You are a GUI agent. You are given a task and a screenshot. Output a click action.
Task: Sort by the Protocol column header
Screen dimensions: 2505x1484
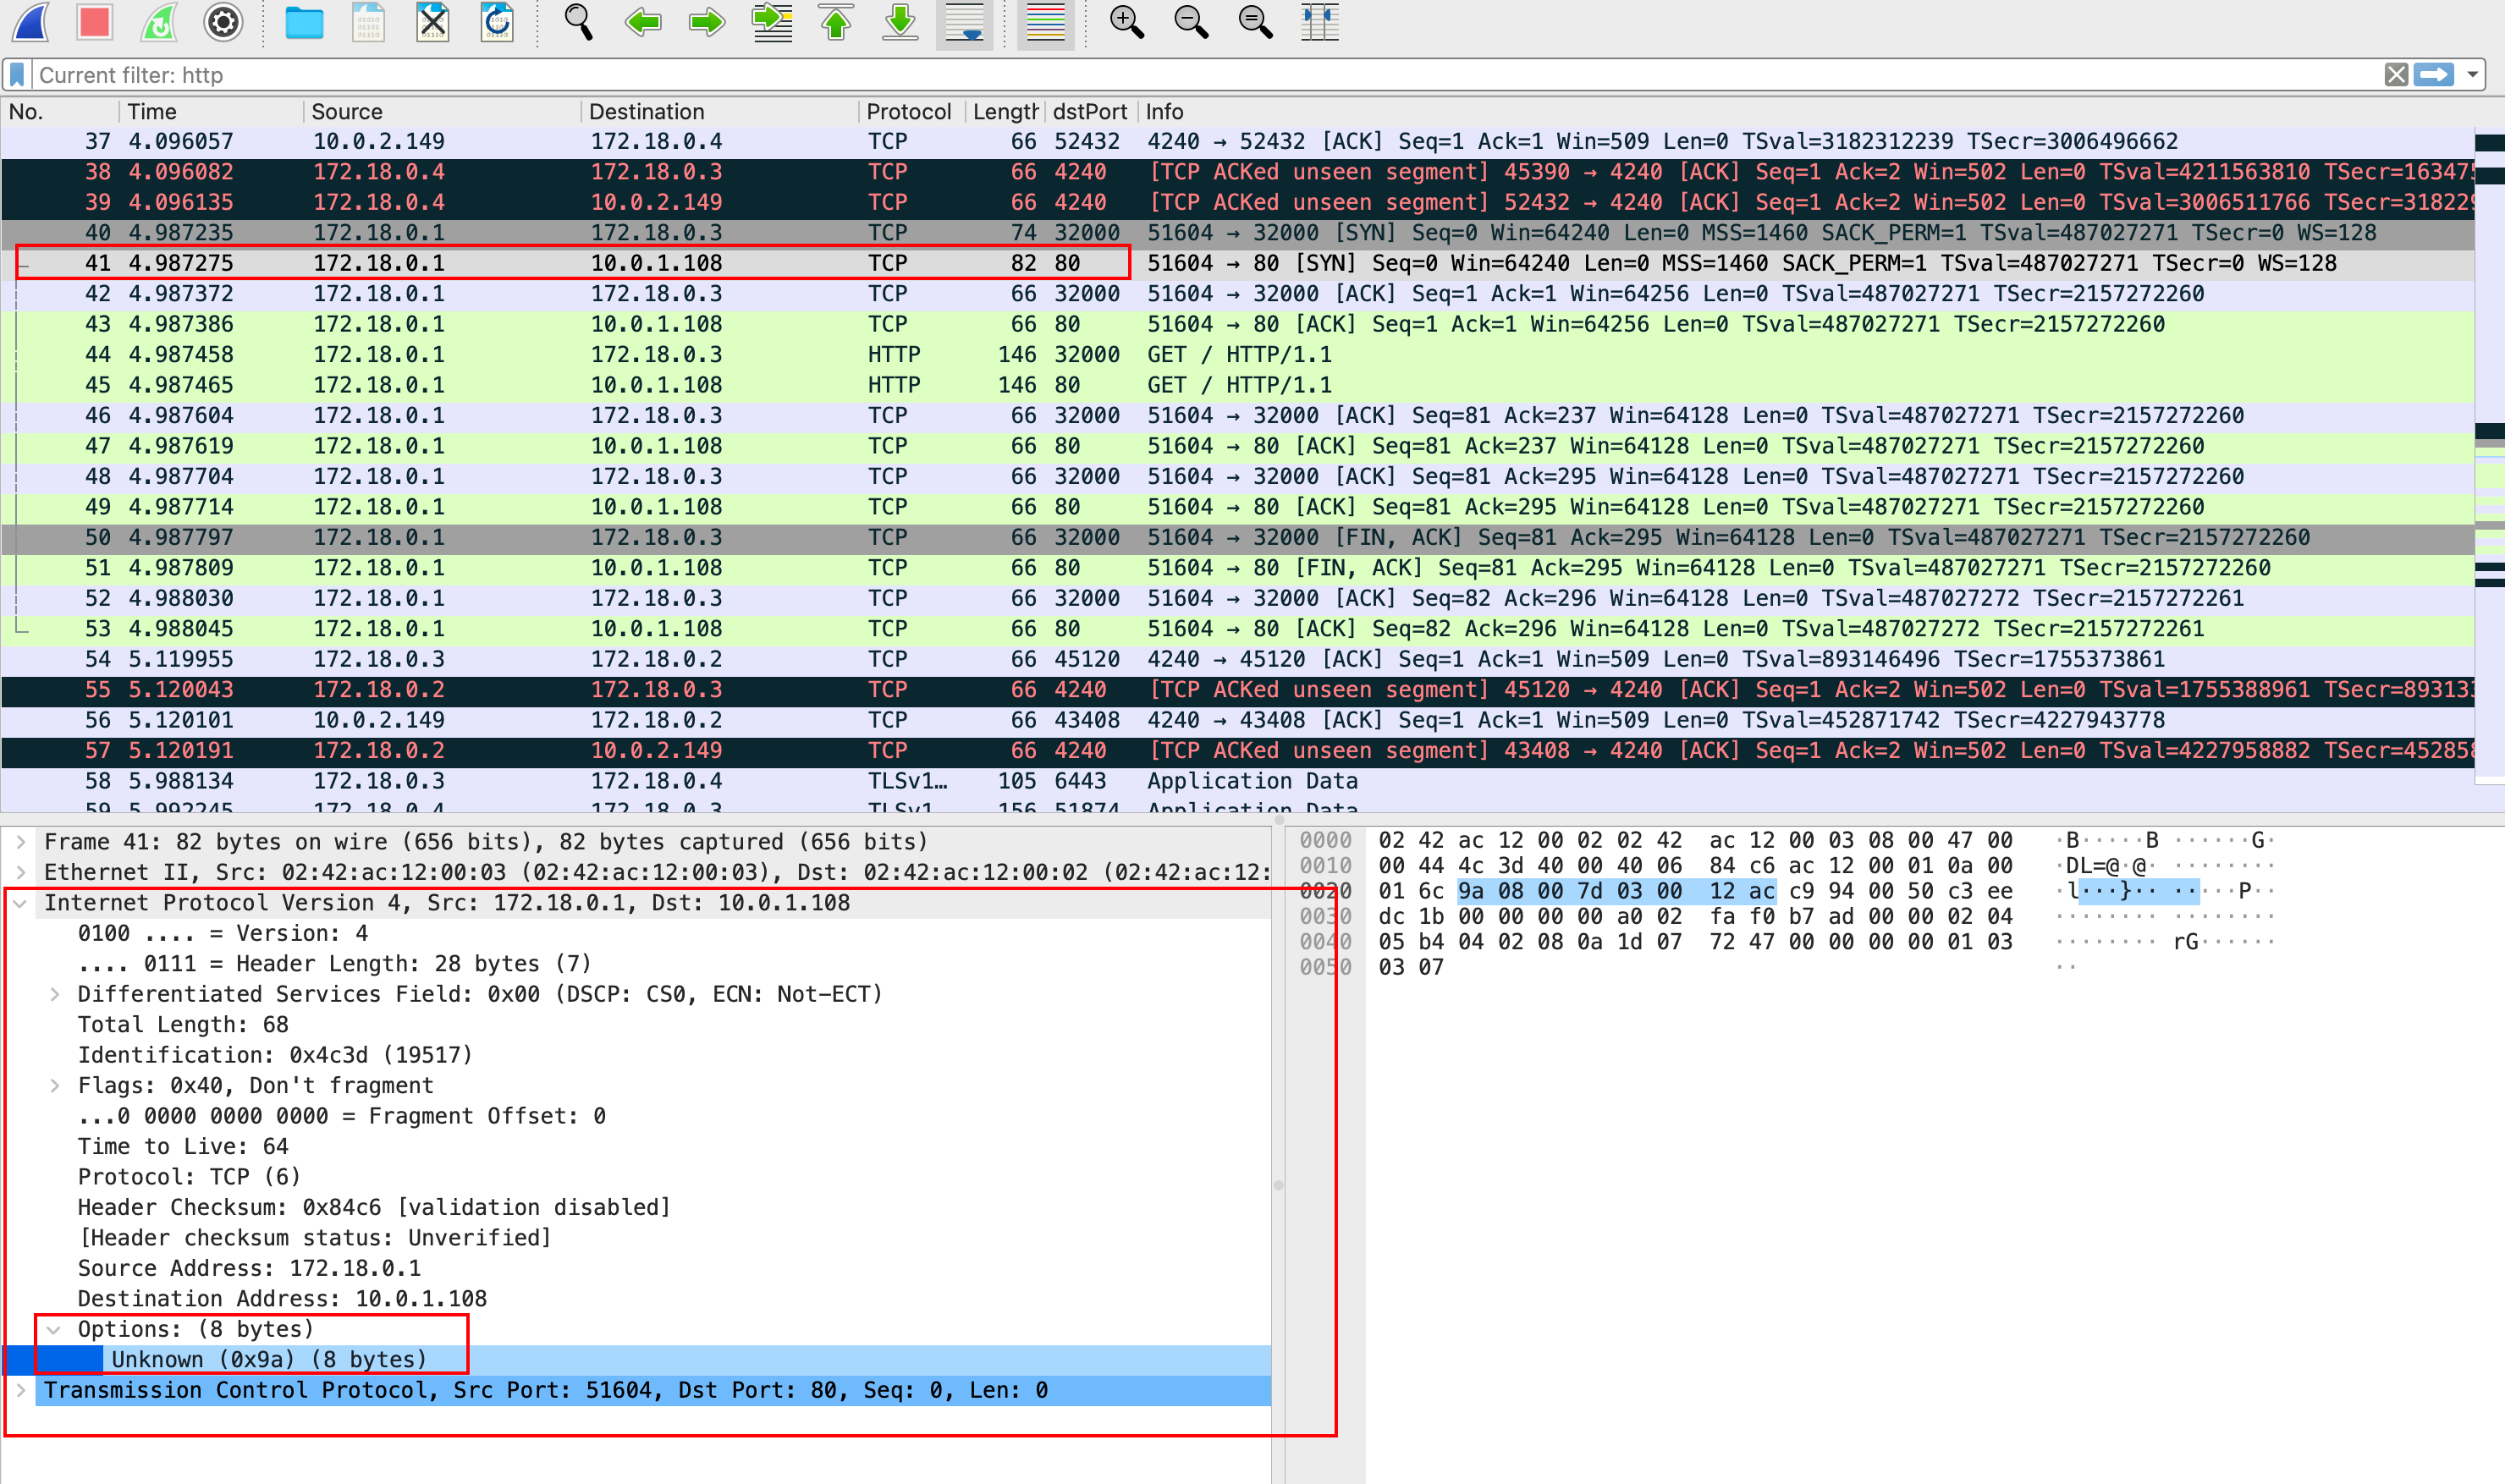908,112
